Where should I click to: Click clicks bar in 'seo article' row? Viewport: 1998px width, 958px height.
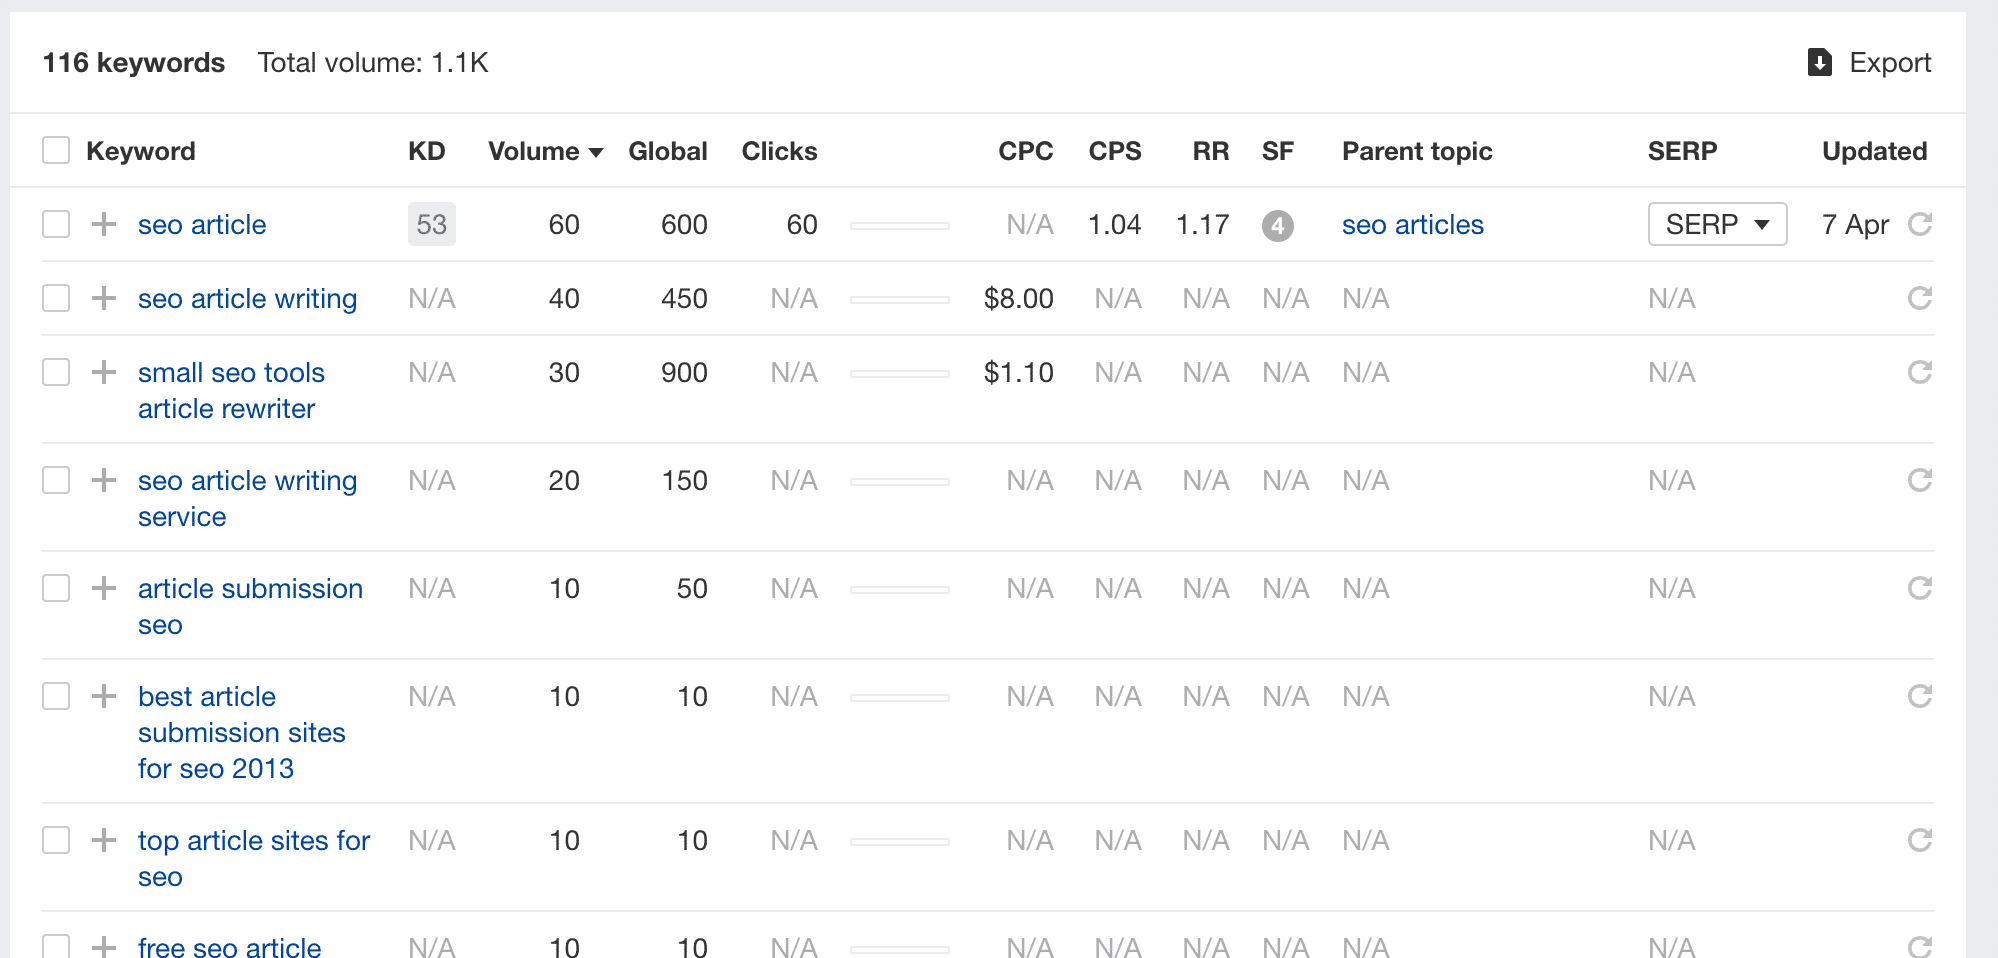[899, 226]
